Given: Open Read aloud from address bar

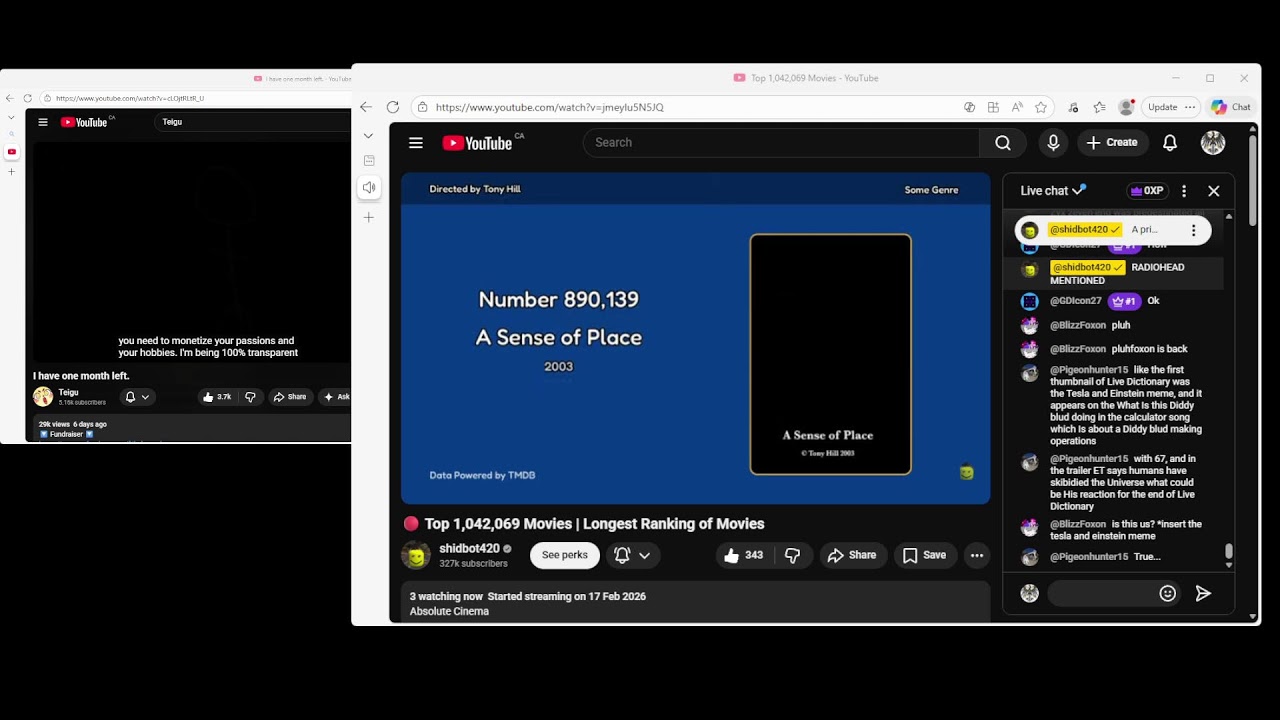Looking at the screenshot, I should tap(1017, 107).
